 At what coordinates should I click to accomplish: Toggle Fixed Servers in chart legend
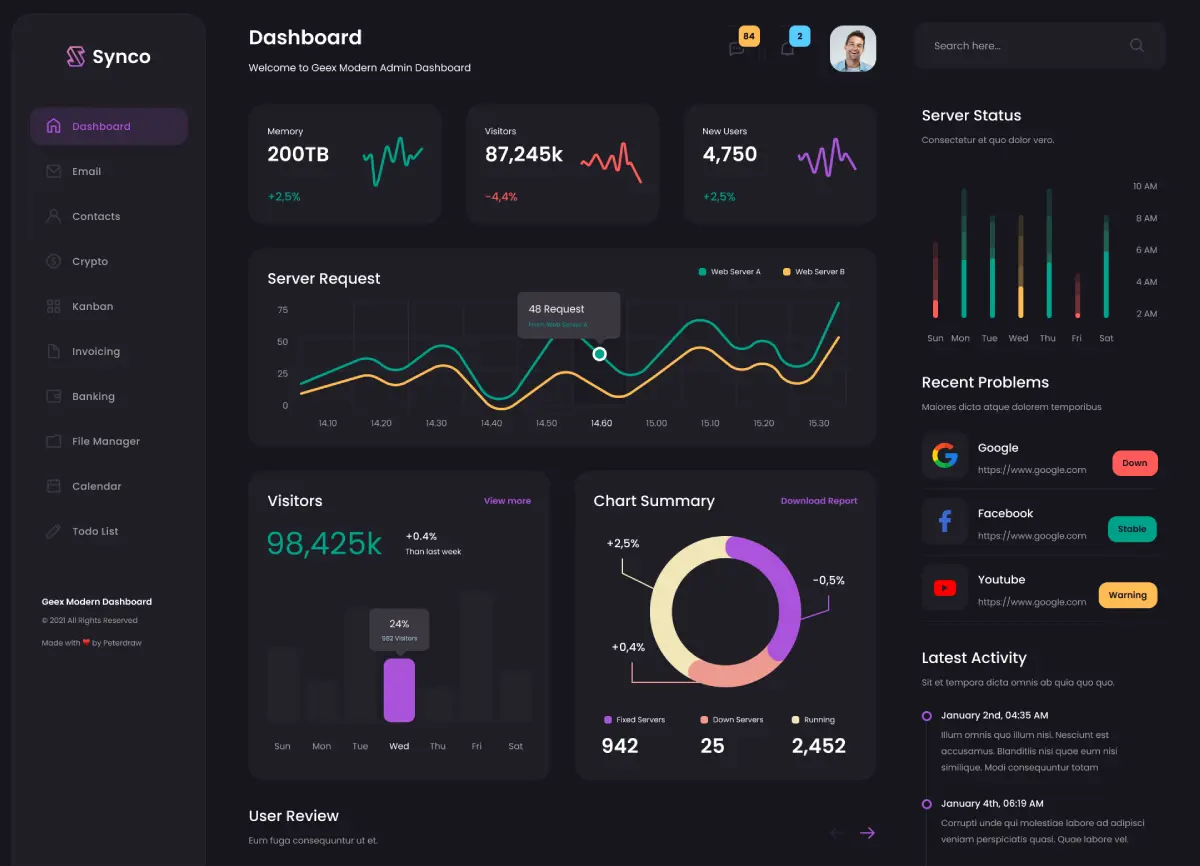(640, 719)
